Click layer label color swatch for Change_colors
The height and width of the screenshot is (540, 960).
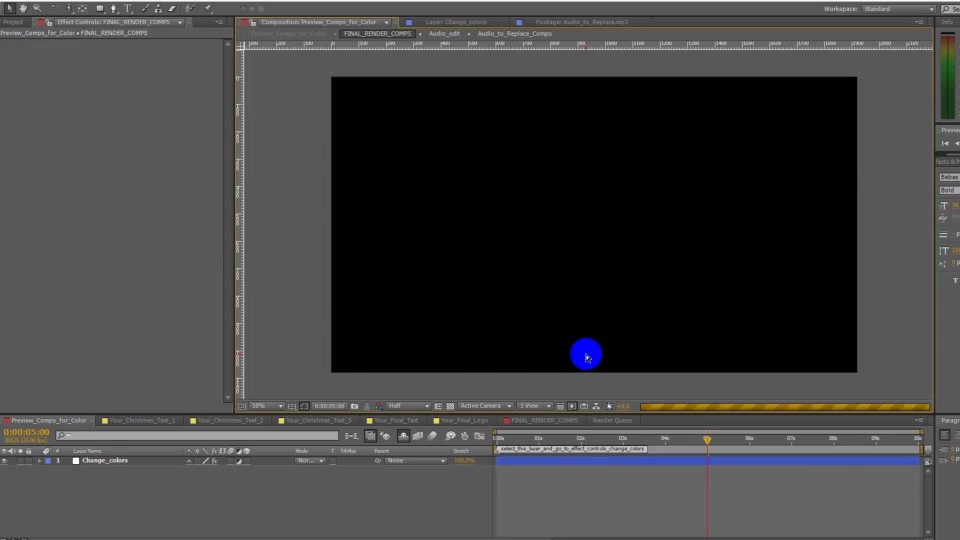[48, 461]
